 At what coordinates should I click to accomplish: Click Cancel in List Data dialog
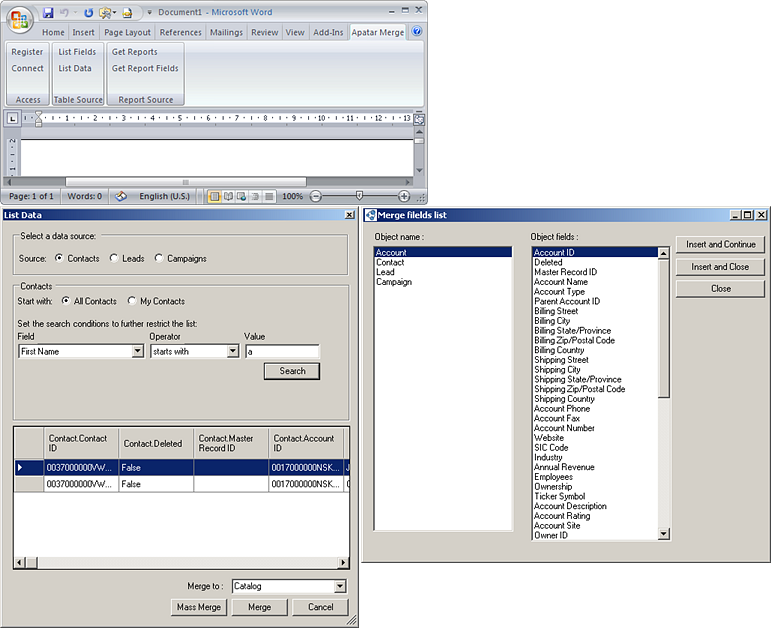320,607
